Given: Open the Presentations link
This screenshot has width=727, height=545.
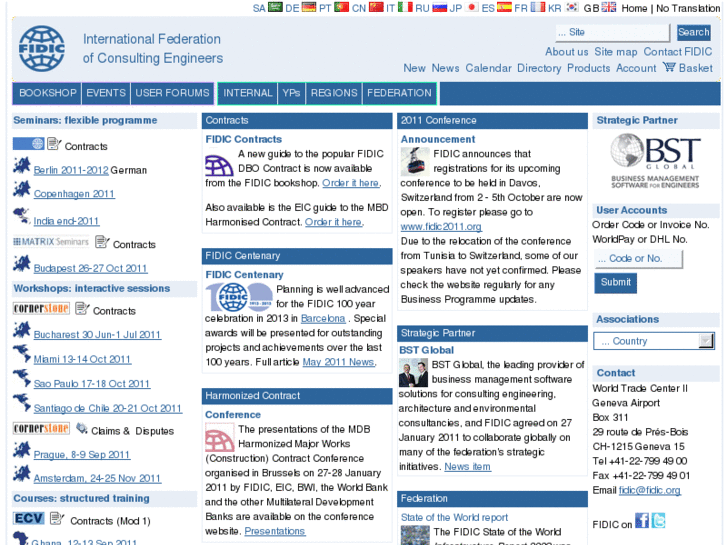Looking at the screenshot, I should click(x=274, y=531).
